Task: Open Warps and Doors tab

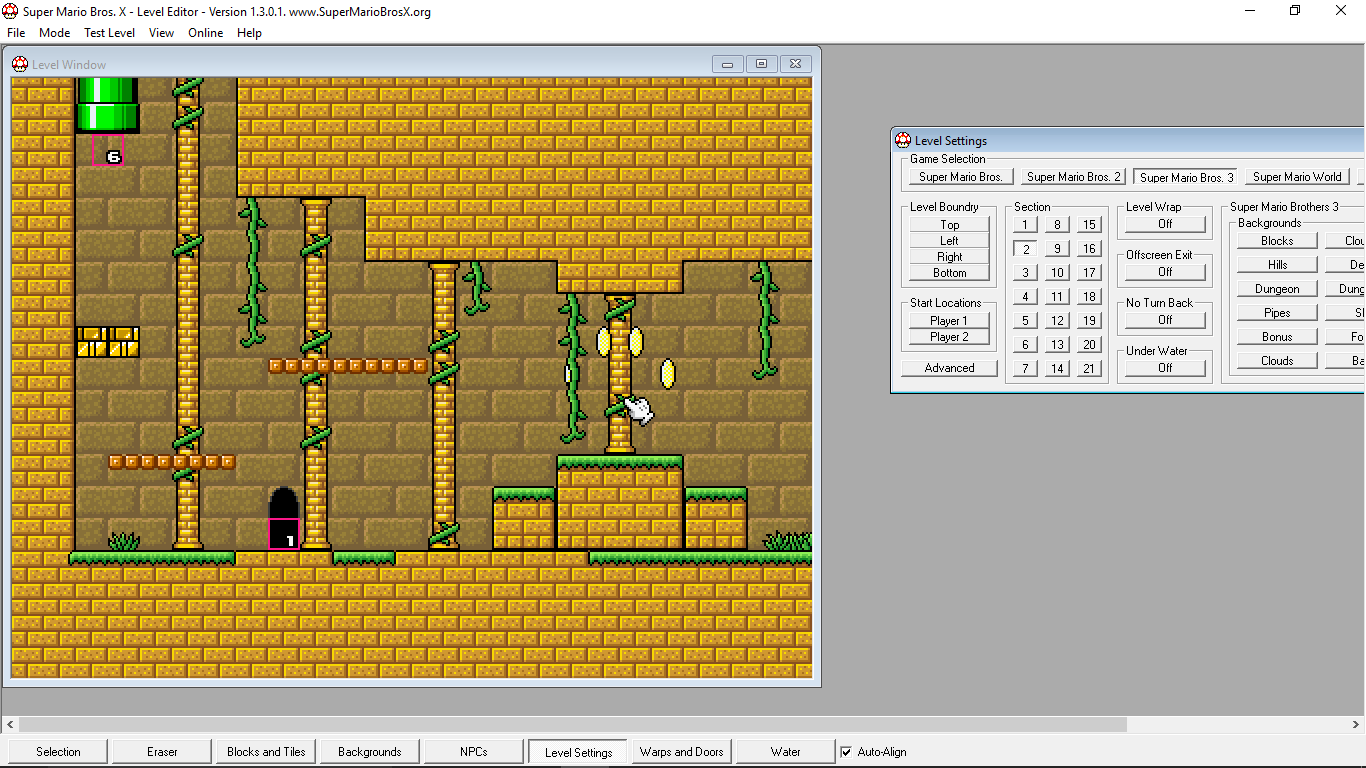Action: tap(682, 752)
